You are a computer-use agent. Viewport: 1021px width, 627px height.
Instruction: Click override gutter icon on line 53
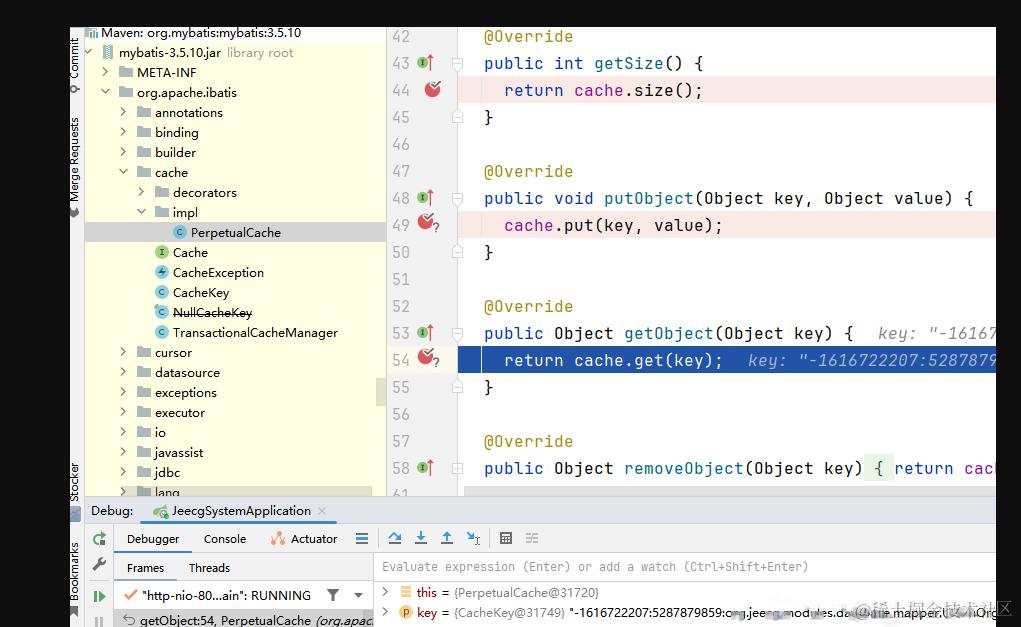[x=425, y=333]
